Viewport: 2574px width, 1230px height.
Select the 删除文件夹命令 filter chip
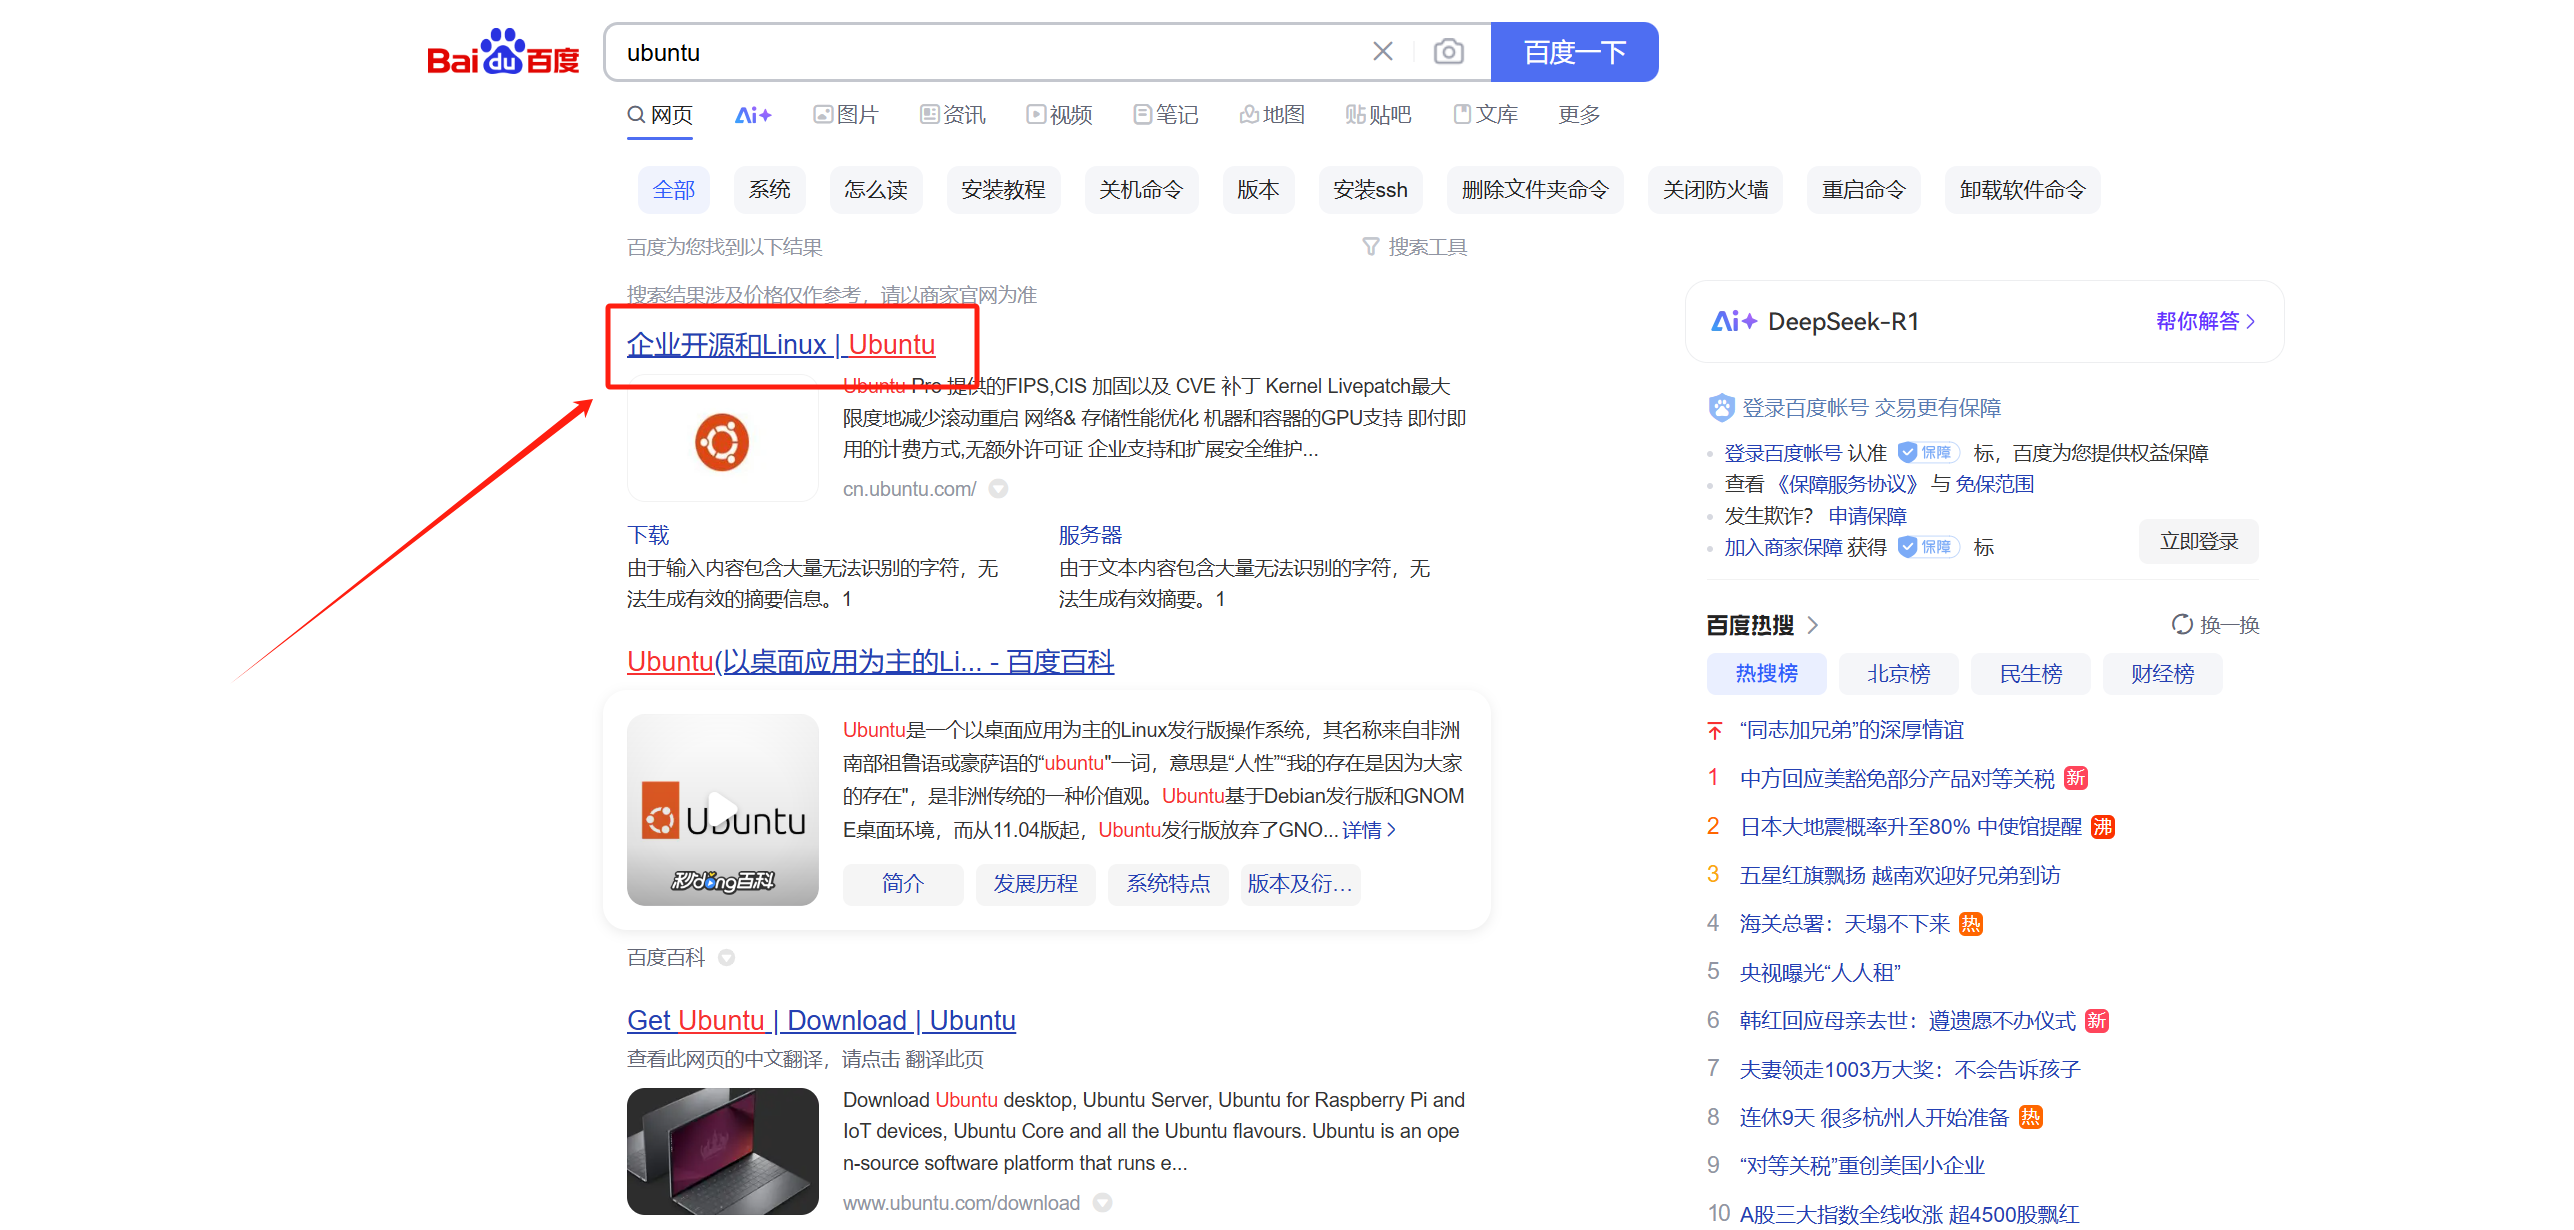click(x=1535, y=190)
